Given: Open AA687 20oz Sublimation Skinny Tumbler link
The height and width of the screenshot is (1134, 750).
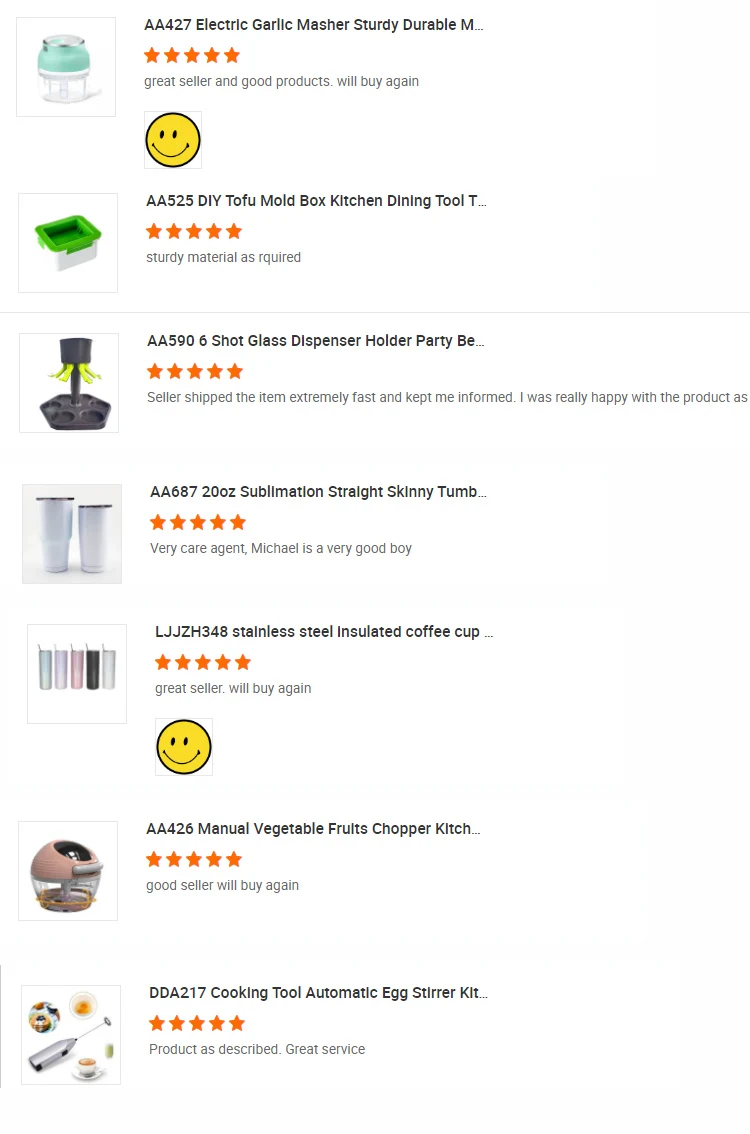Looking at the screenshot, I should pyautogui.click(x=318, y=492).
